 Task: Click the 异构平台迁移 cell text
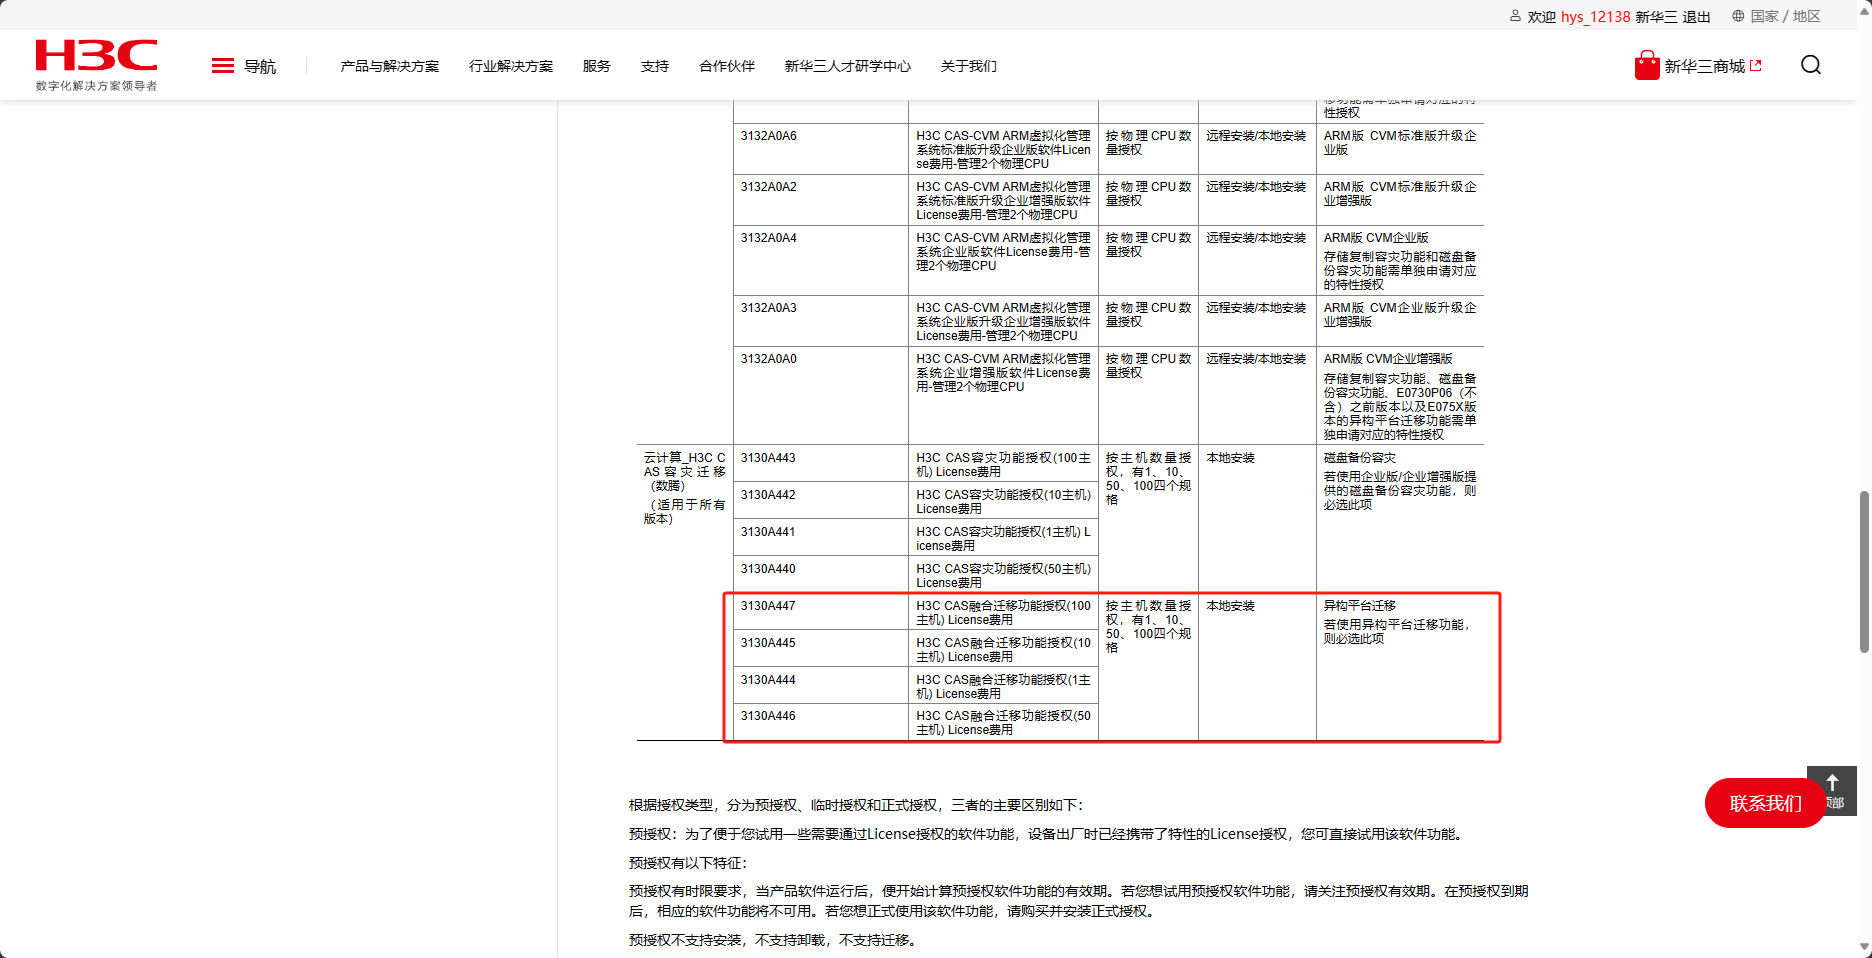click(1359, 606)
